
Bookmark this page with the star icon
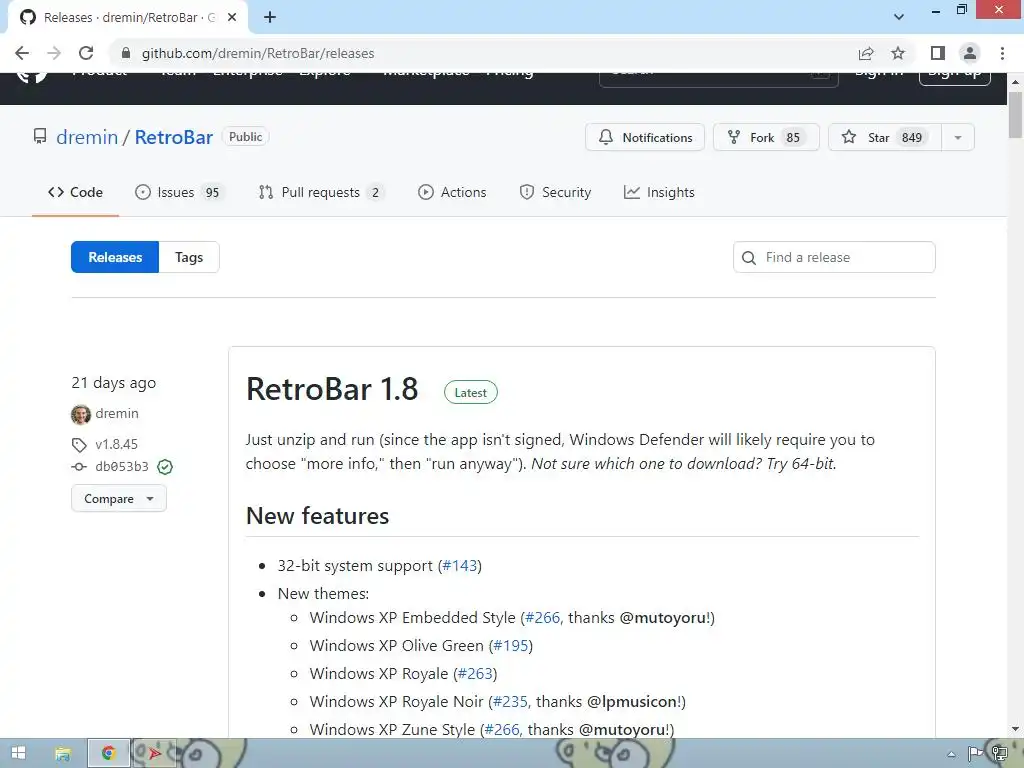click(x=898, y=54)
